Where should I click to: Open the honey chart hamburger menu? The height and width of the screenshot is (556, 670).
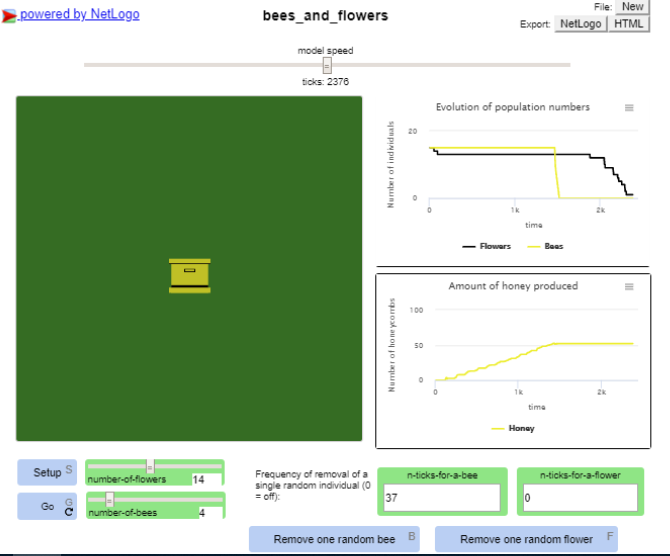(629, 287)
